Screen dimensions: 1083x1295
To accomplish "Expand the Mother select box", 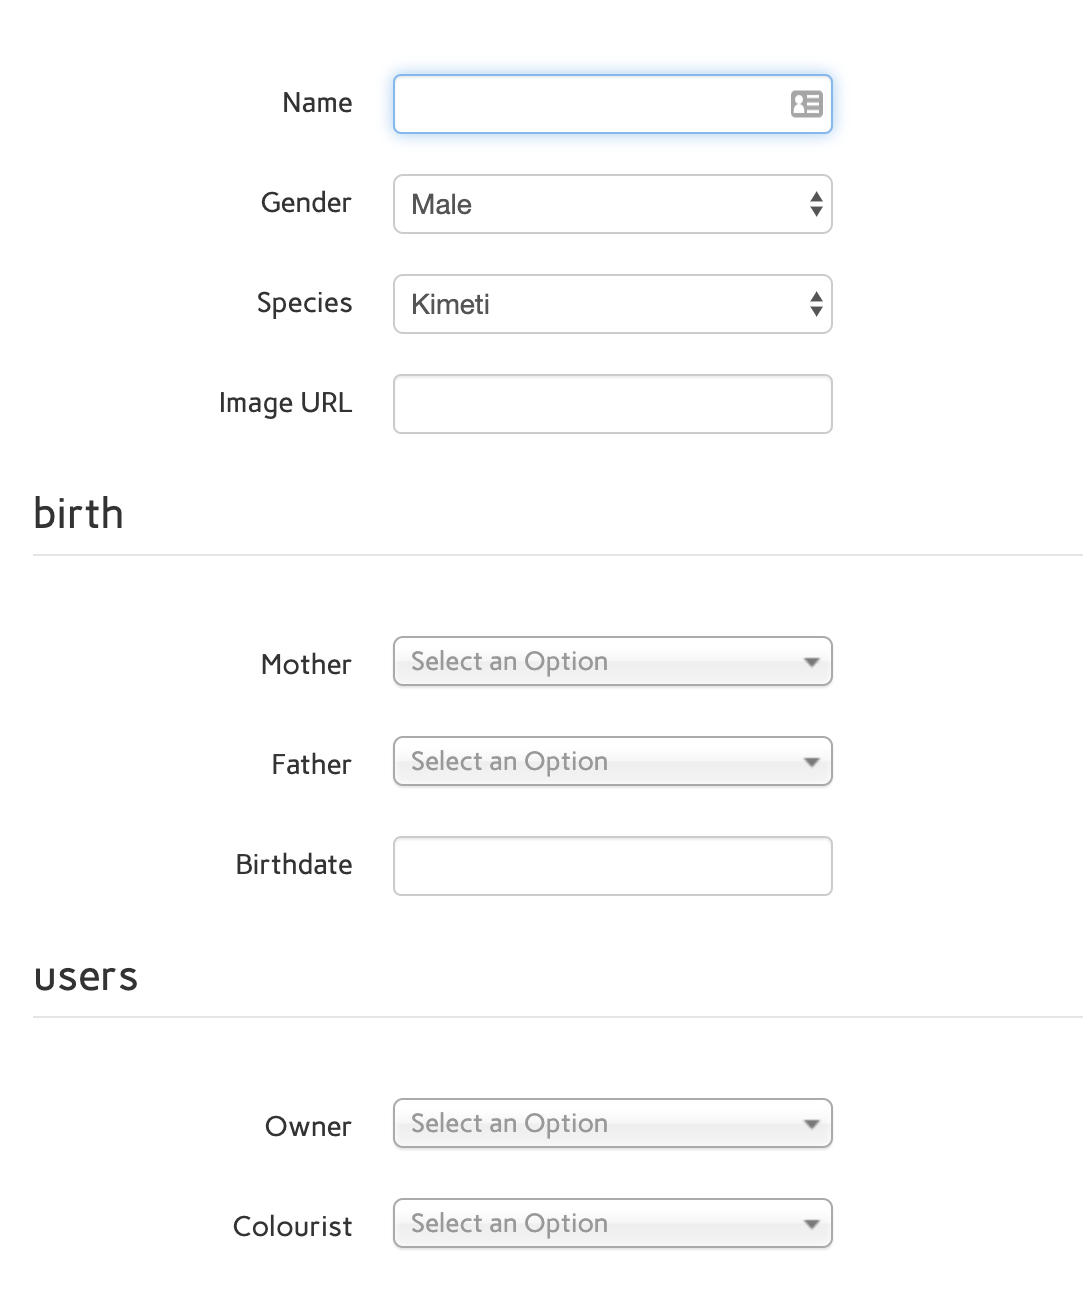I will pyautogui.click(x=612, y=662).
